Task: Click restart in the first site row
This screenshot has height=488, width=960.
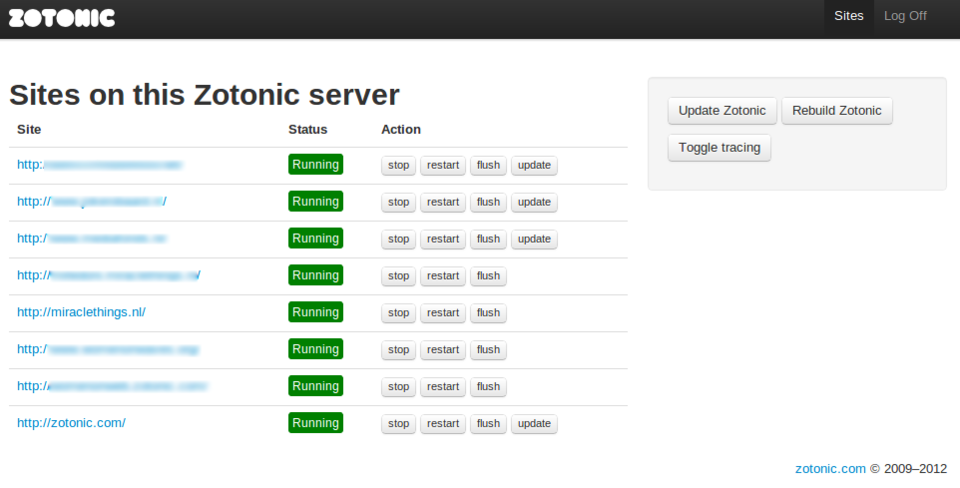Action: [443, 165]
